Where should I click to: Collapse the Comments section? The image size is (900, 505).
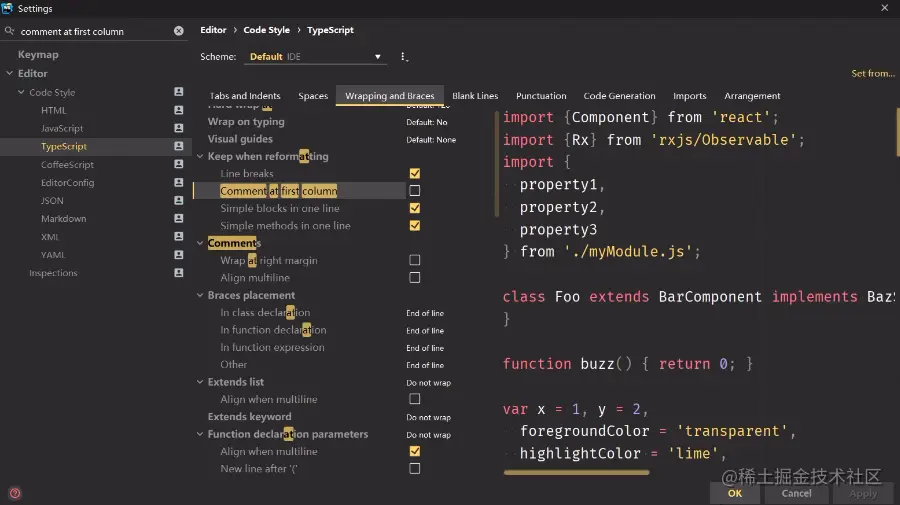tap(200, 243)
